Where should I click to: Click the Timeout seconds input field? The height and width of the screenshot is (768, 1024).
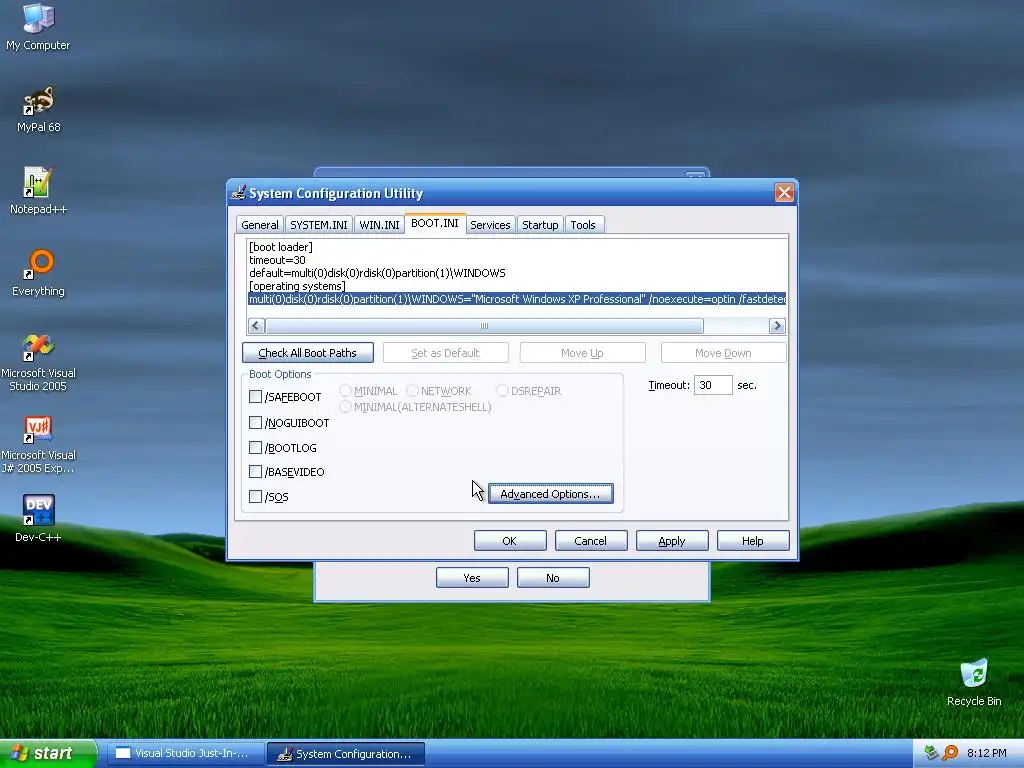713,385
